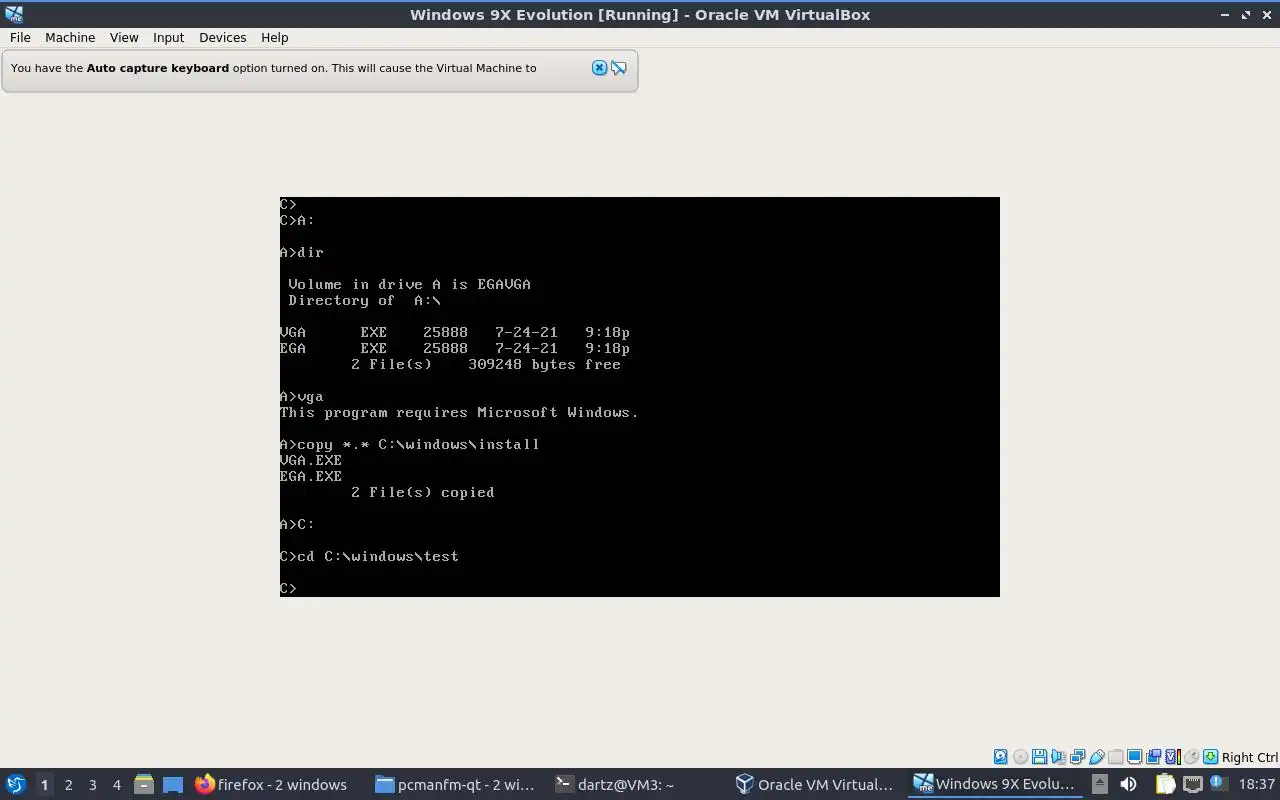Open the File menu
1280x800 pixels.
pos(20,37)
